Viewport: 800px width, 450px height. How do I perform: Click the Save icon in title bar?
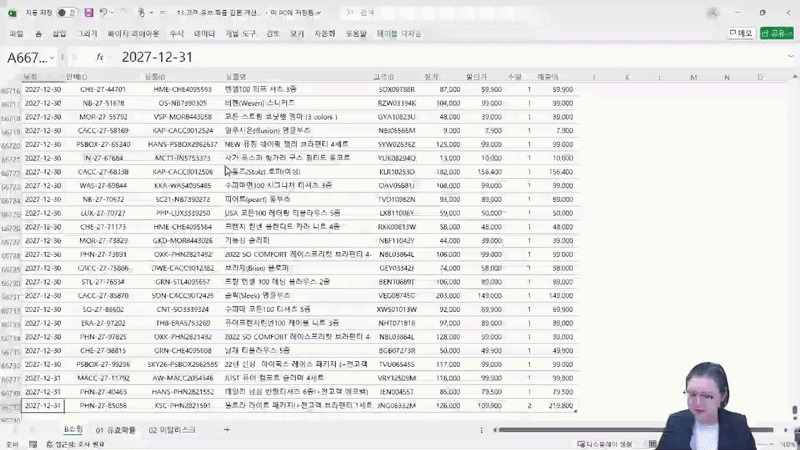90,13
